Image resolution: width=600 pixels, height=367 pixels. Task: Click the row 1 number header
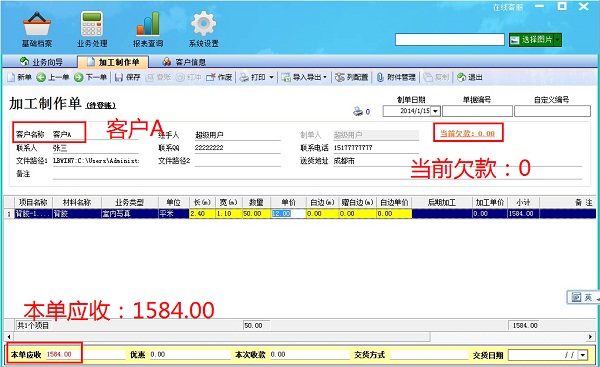coord(9,214)
